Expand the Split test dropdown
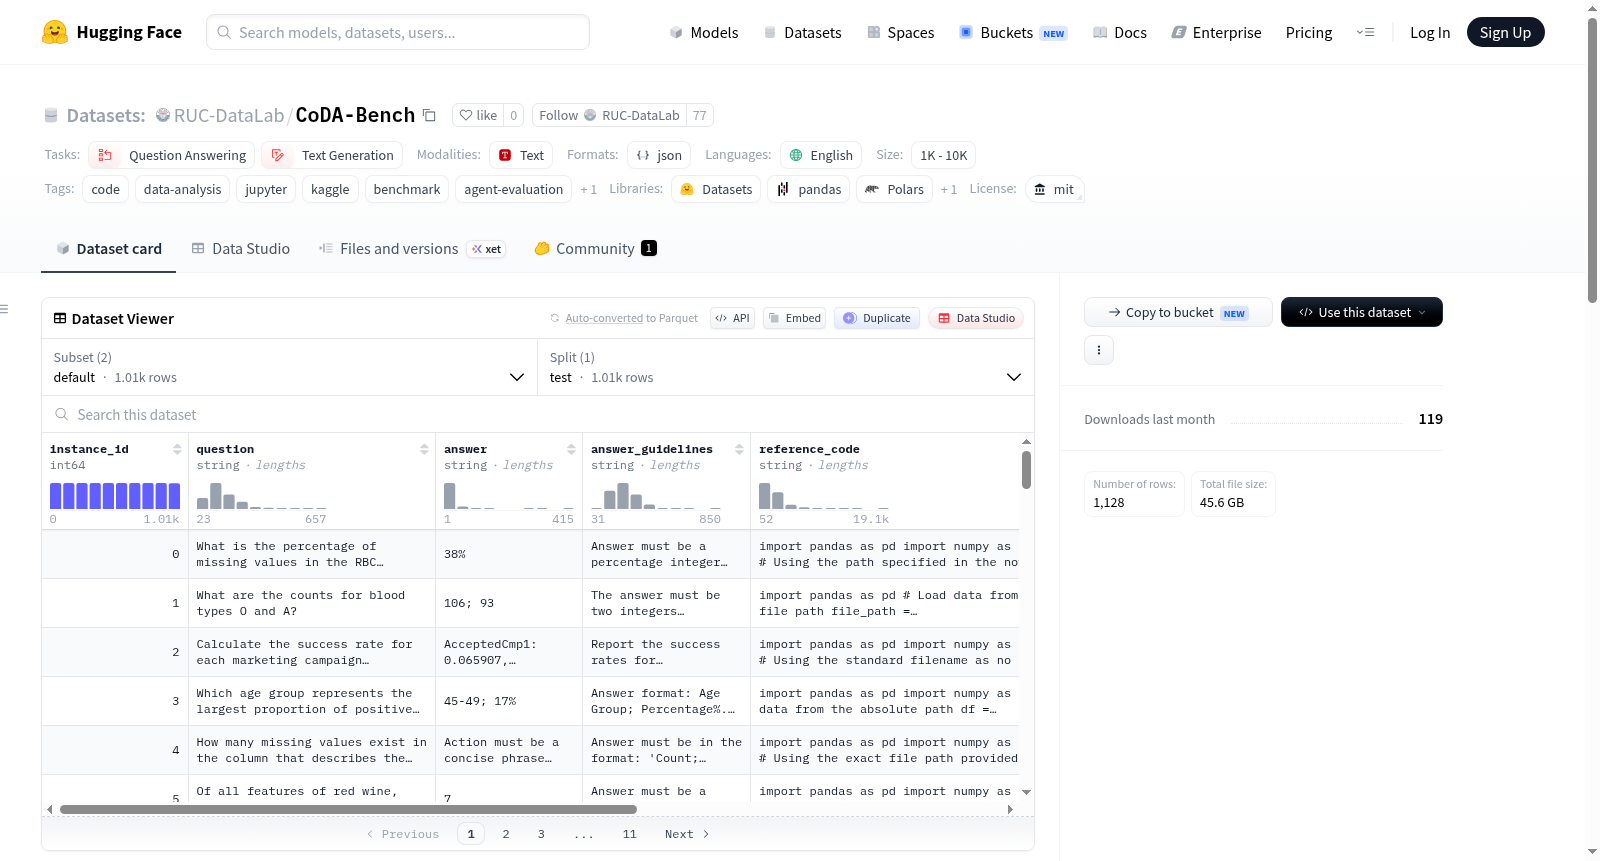Viewport: 1600px width, 861px height. (x=786, y=367)
